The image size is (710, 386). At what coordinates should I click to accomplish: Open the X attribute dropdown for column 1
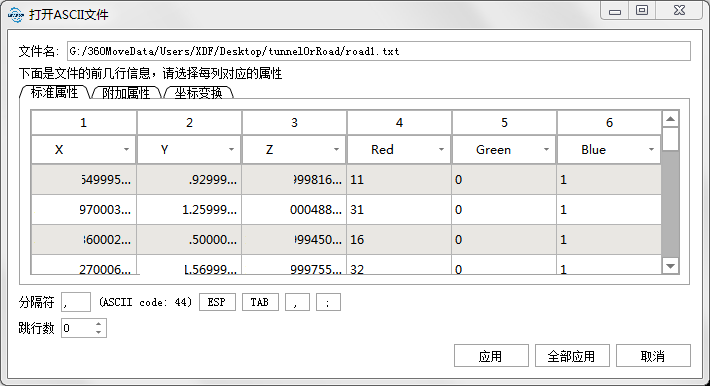[84, 150]
